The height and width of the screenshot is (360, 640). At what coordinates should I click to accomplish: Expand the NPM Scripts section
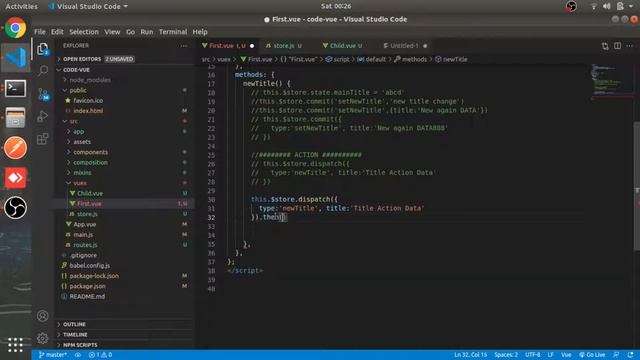coord(124,345)
